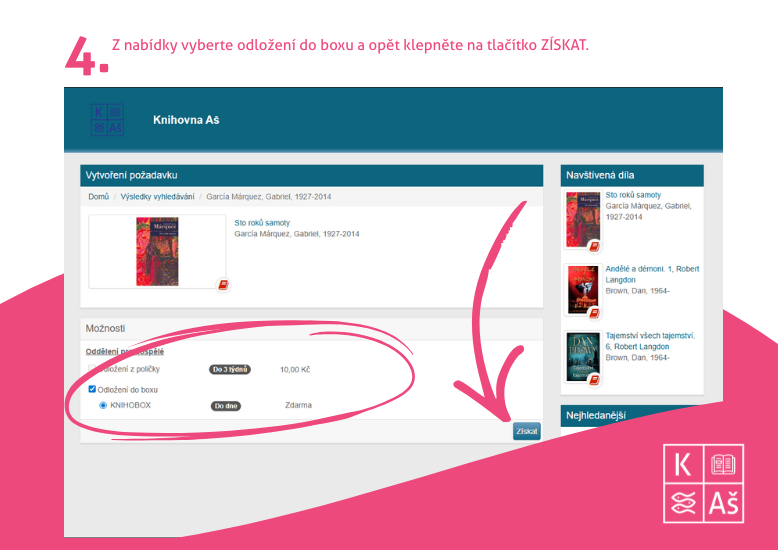Enable the 'Odložení z poličky' checkbox

pyautogui.click(x=93, y=369)
